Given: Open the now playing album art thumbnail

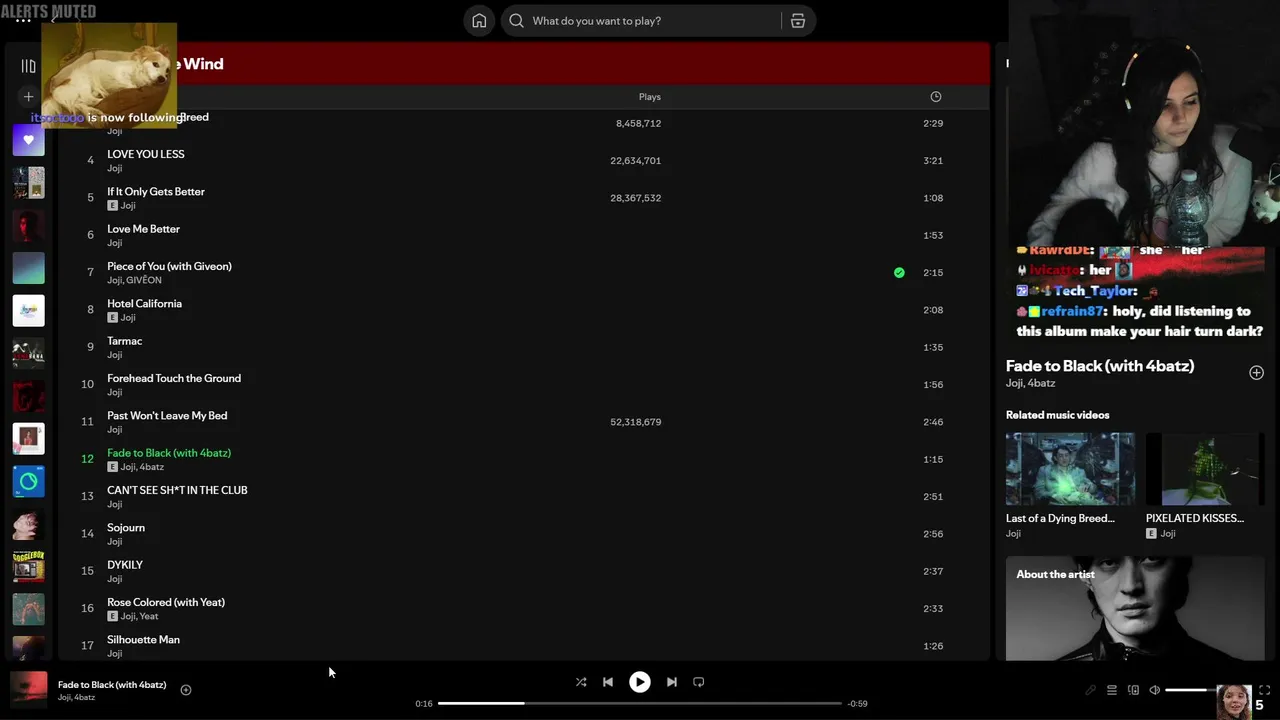Looking at the screenshot, I should [28, 690].
